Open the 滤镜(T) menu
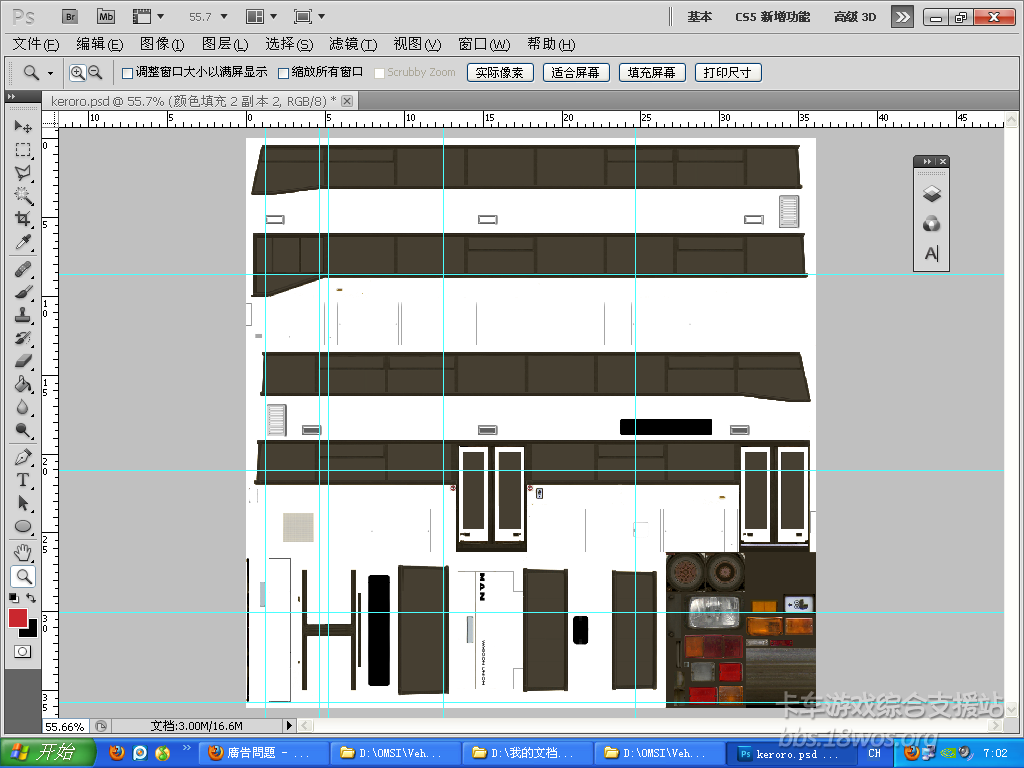This screenshot has width=1024, height=768. tap(353, 44)
